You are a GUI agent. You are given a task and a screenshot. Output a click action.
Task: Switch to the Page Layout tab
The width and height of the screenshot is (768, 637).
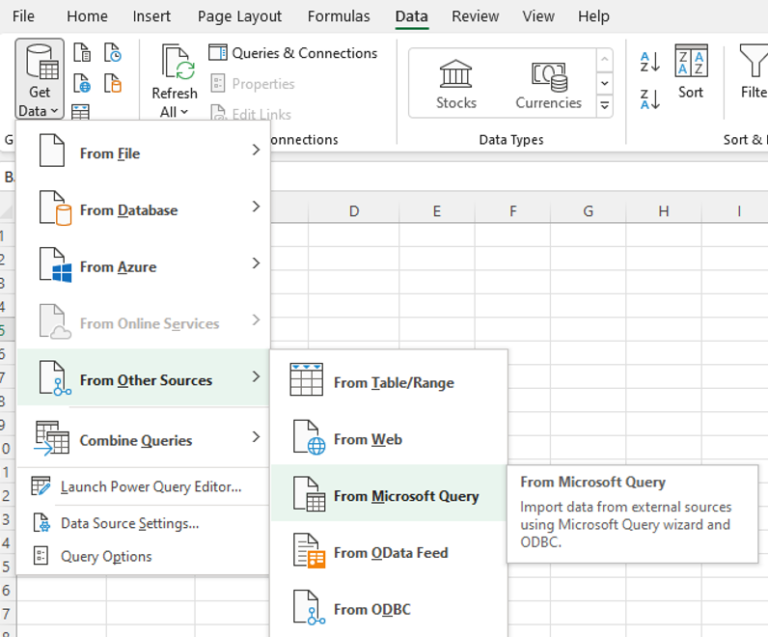tap(240, 16)
